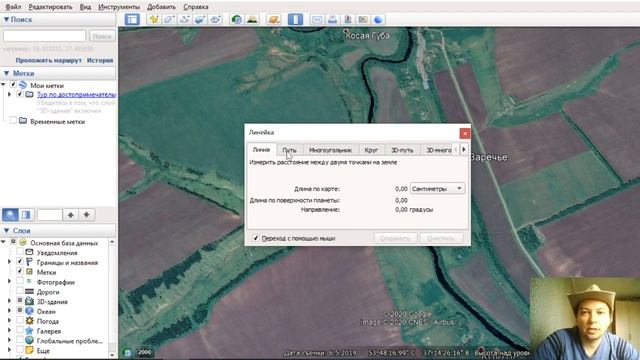Click the panel toggle icon beside the magnifier

[x=26, y=215]
